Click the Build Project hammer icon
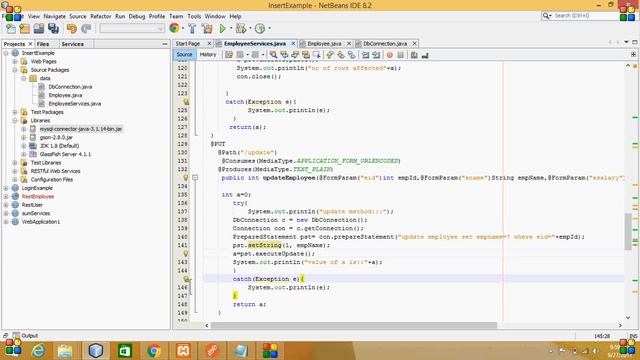 point(192,29)
